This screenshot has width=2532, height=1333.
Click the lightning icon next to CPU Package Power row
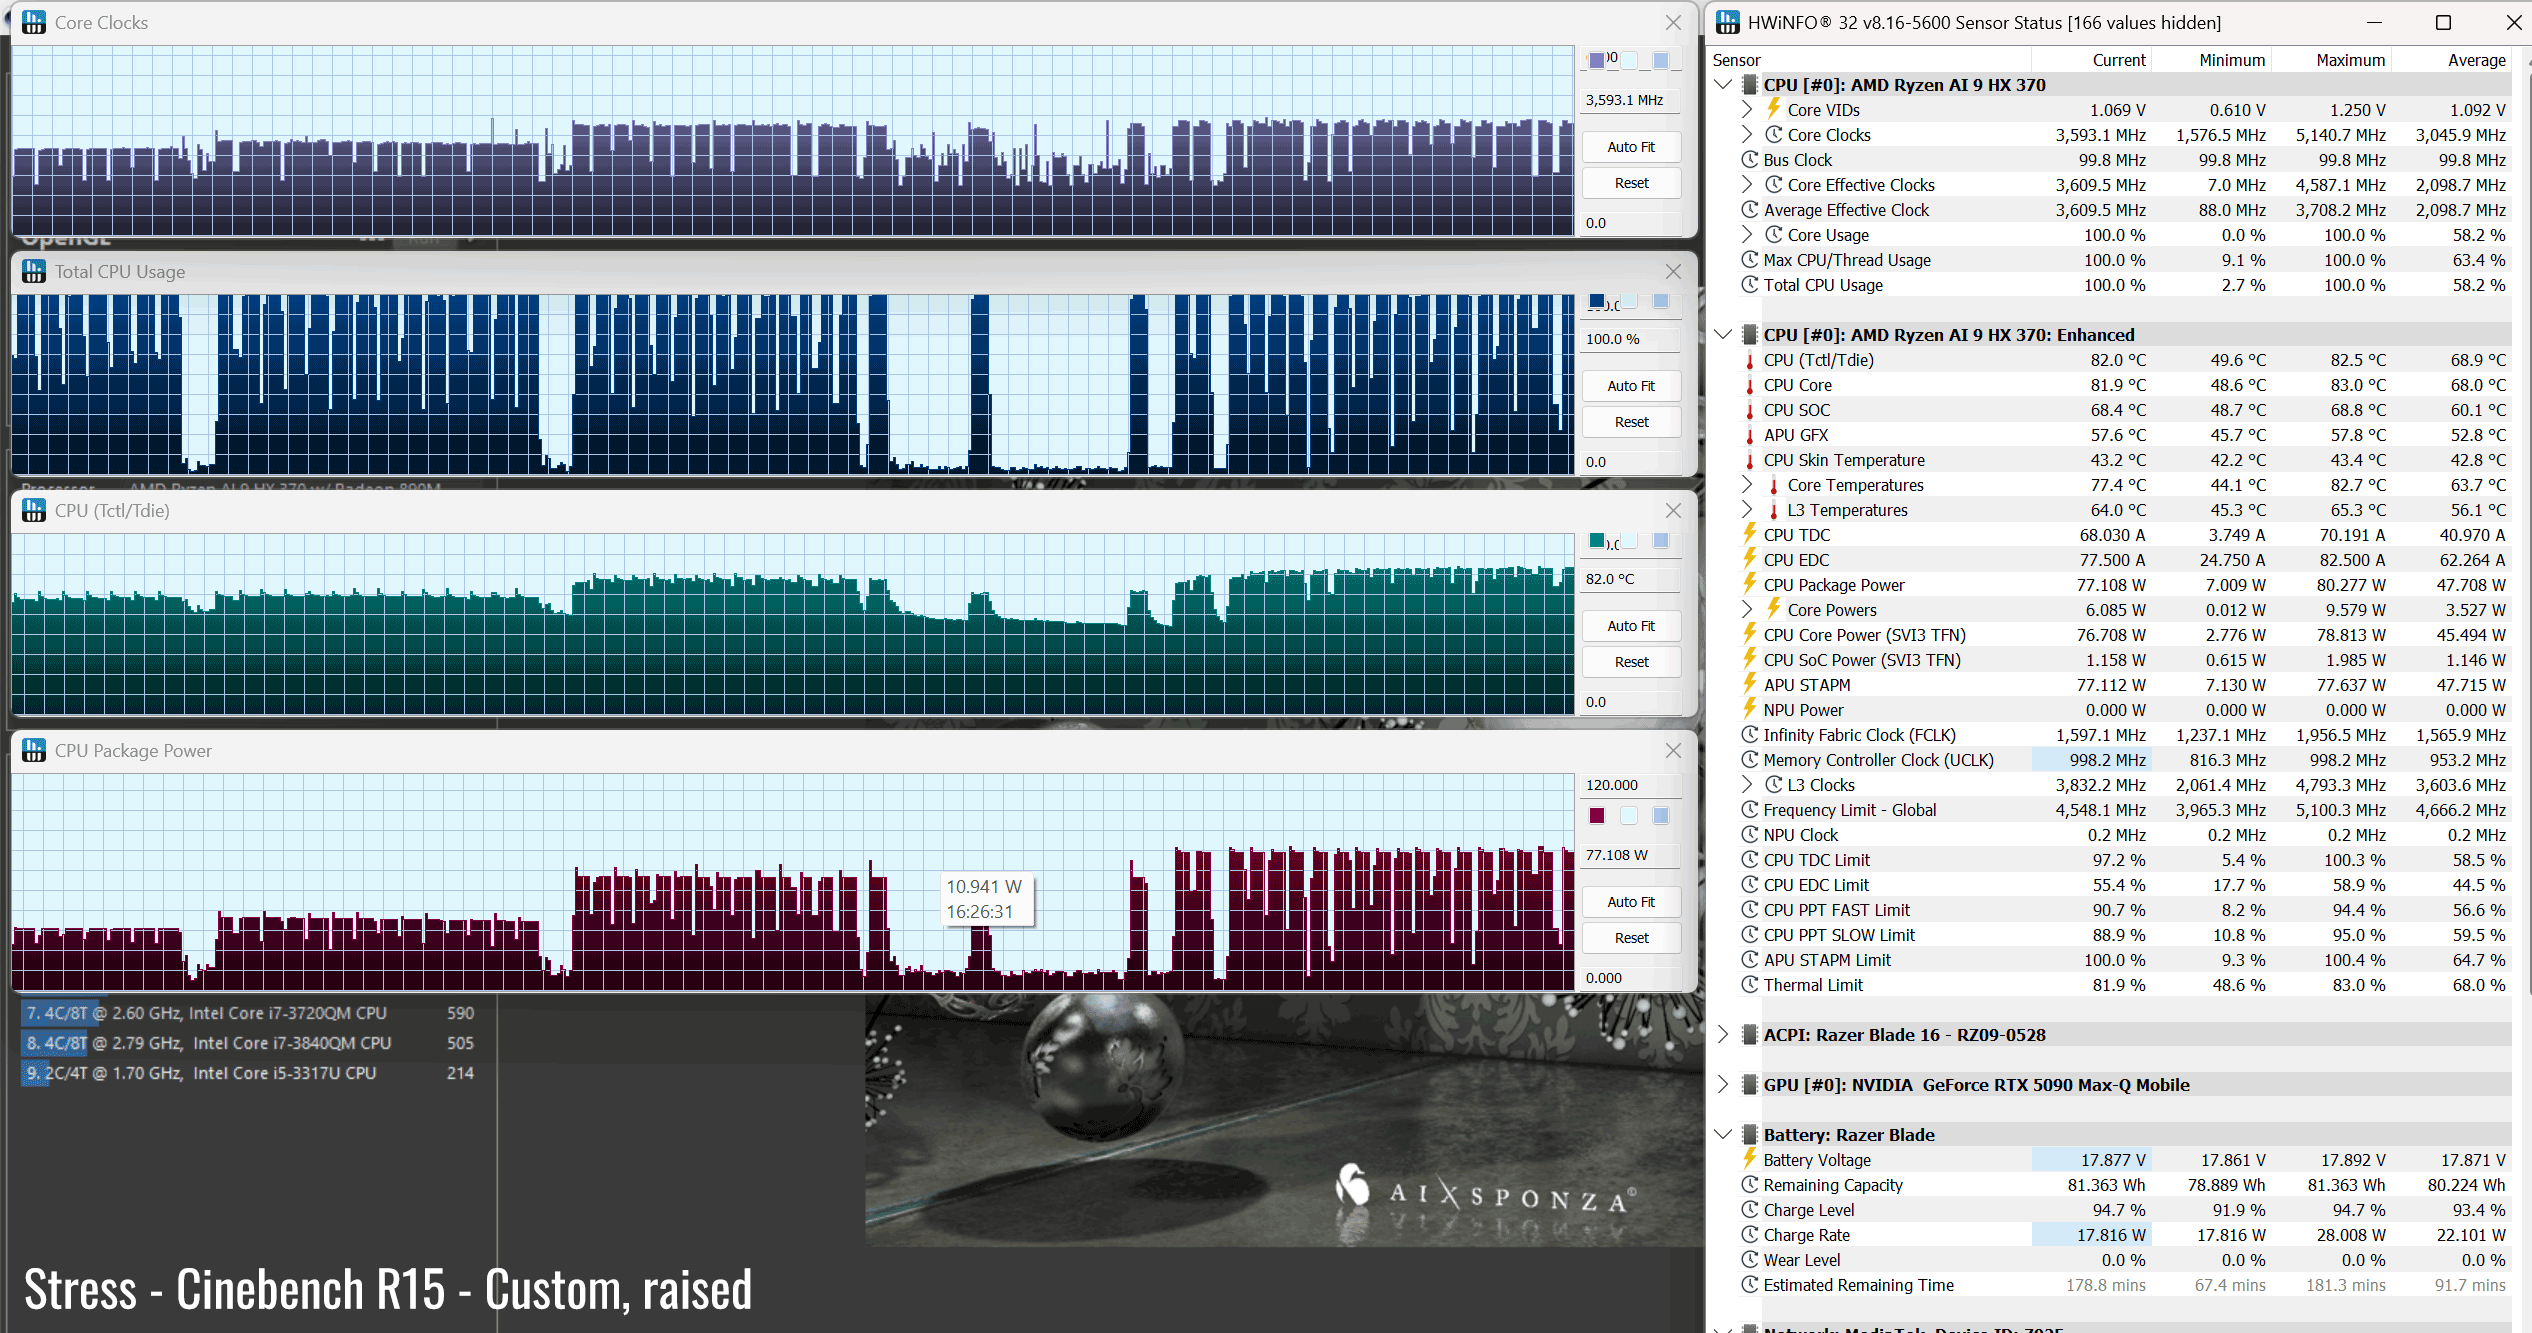click(1749, 584)
